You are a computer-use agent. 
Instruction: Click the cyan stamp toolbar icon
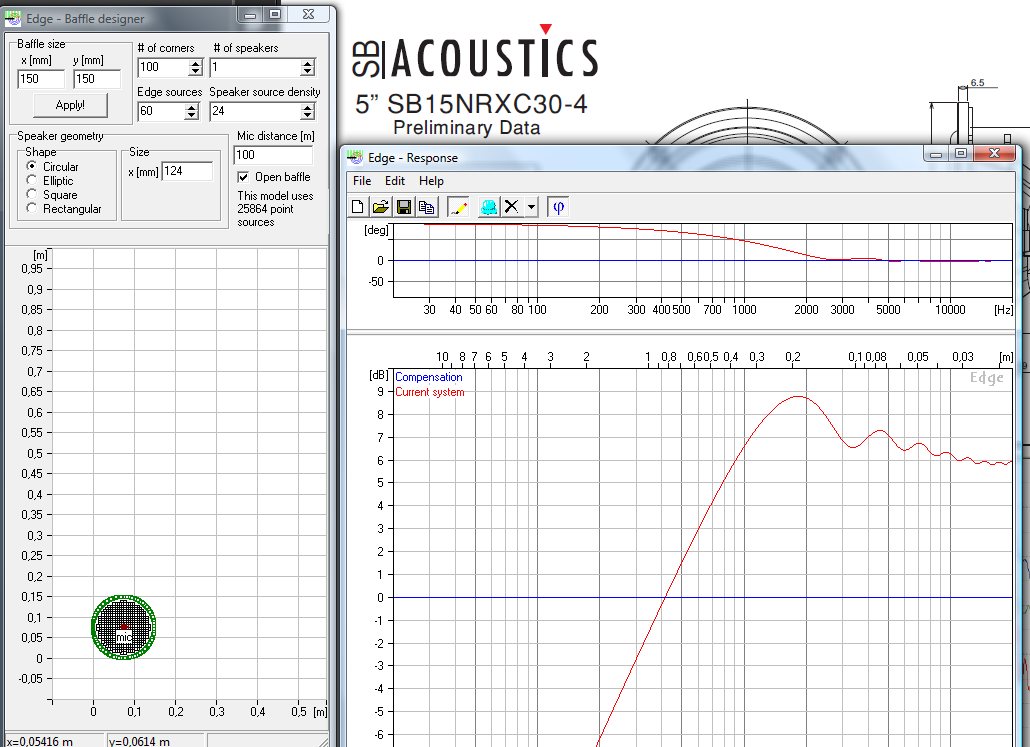click(489, 208)
